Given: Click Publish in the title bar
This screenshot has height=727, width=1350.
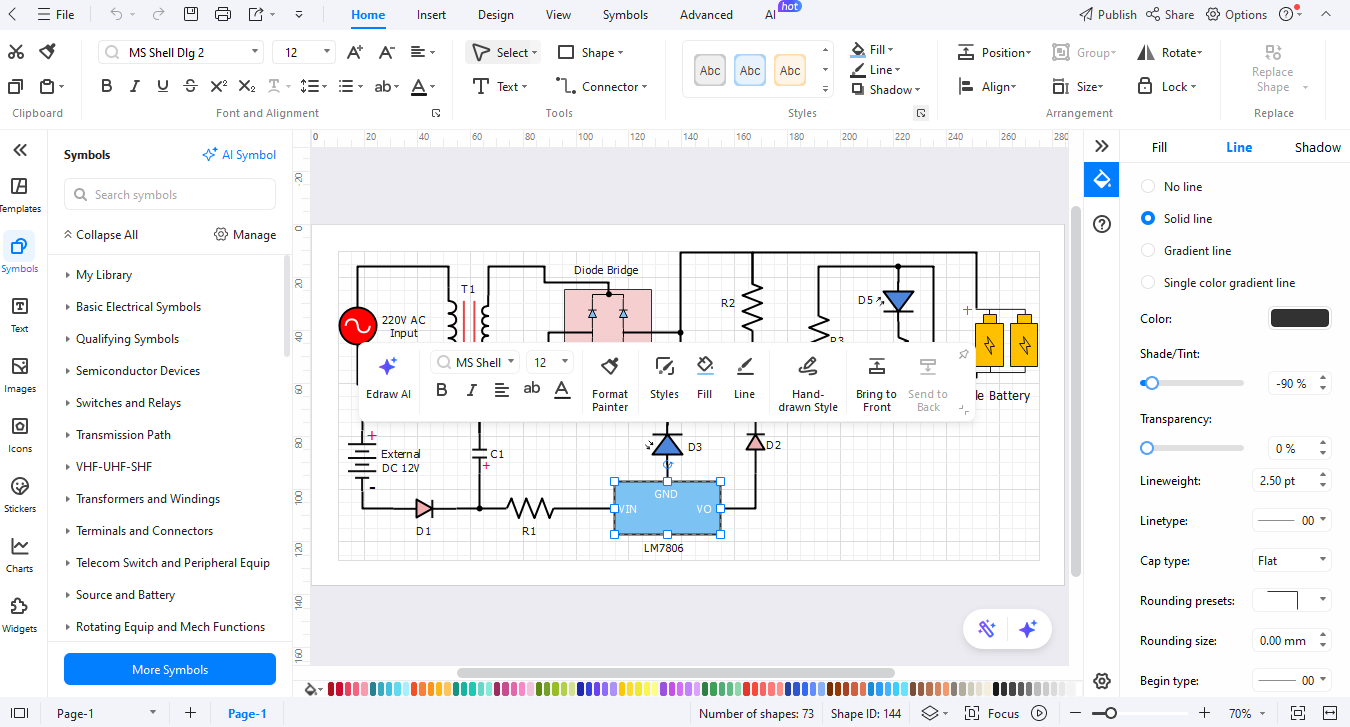Looking at the screenshot, I should [x=1108, y=15].
